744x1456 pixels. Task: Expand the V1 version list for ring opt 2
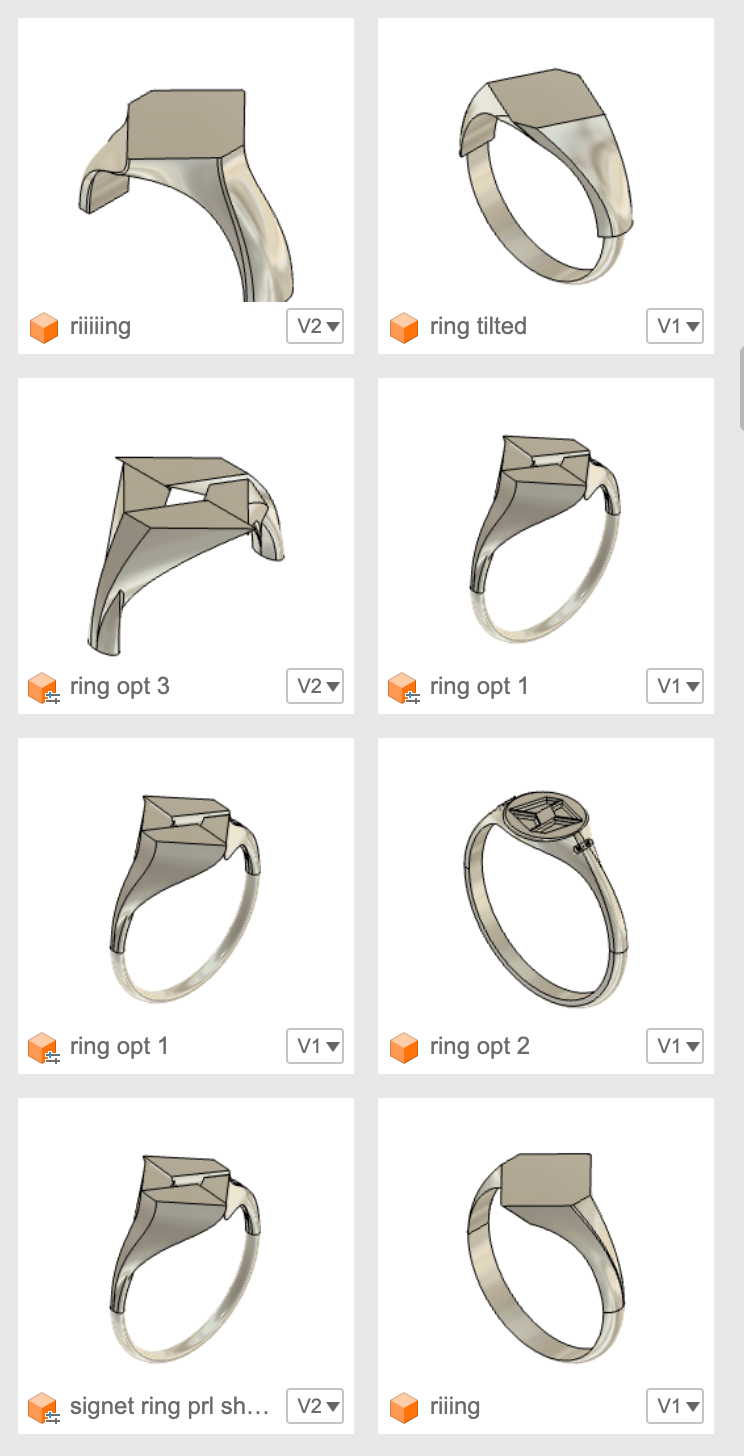click(x=675, y=1046)
